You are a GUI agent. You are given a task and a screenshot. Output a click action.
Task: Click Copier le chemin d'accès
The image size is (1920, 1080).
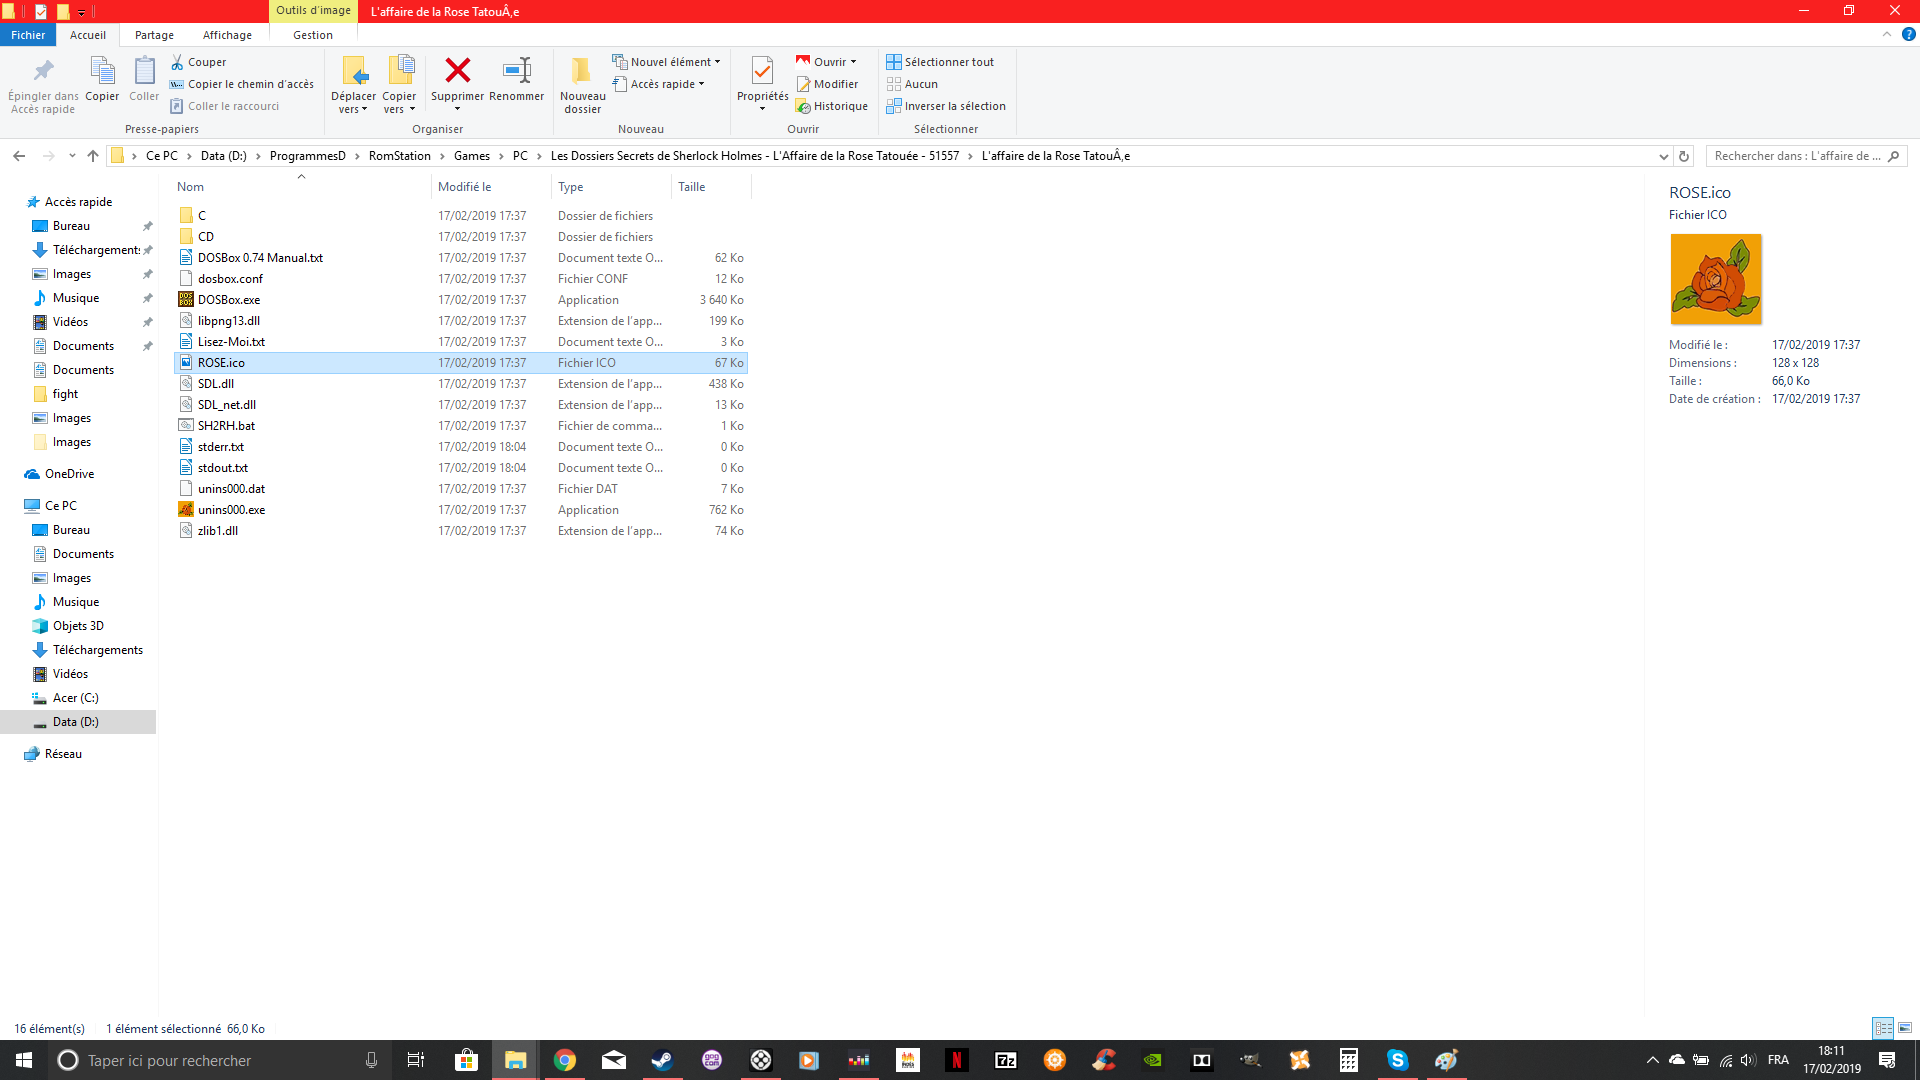click(x=242, y=84)
